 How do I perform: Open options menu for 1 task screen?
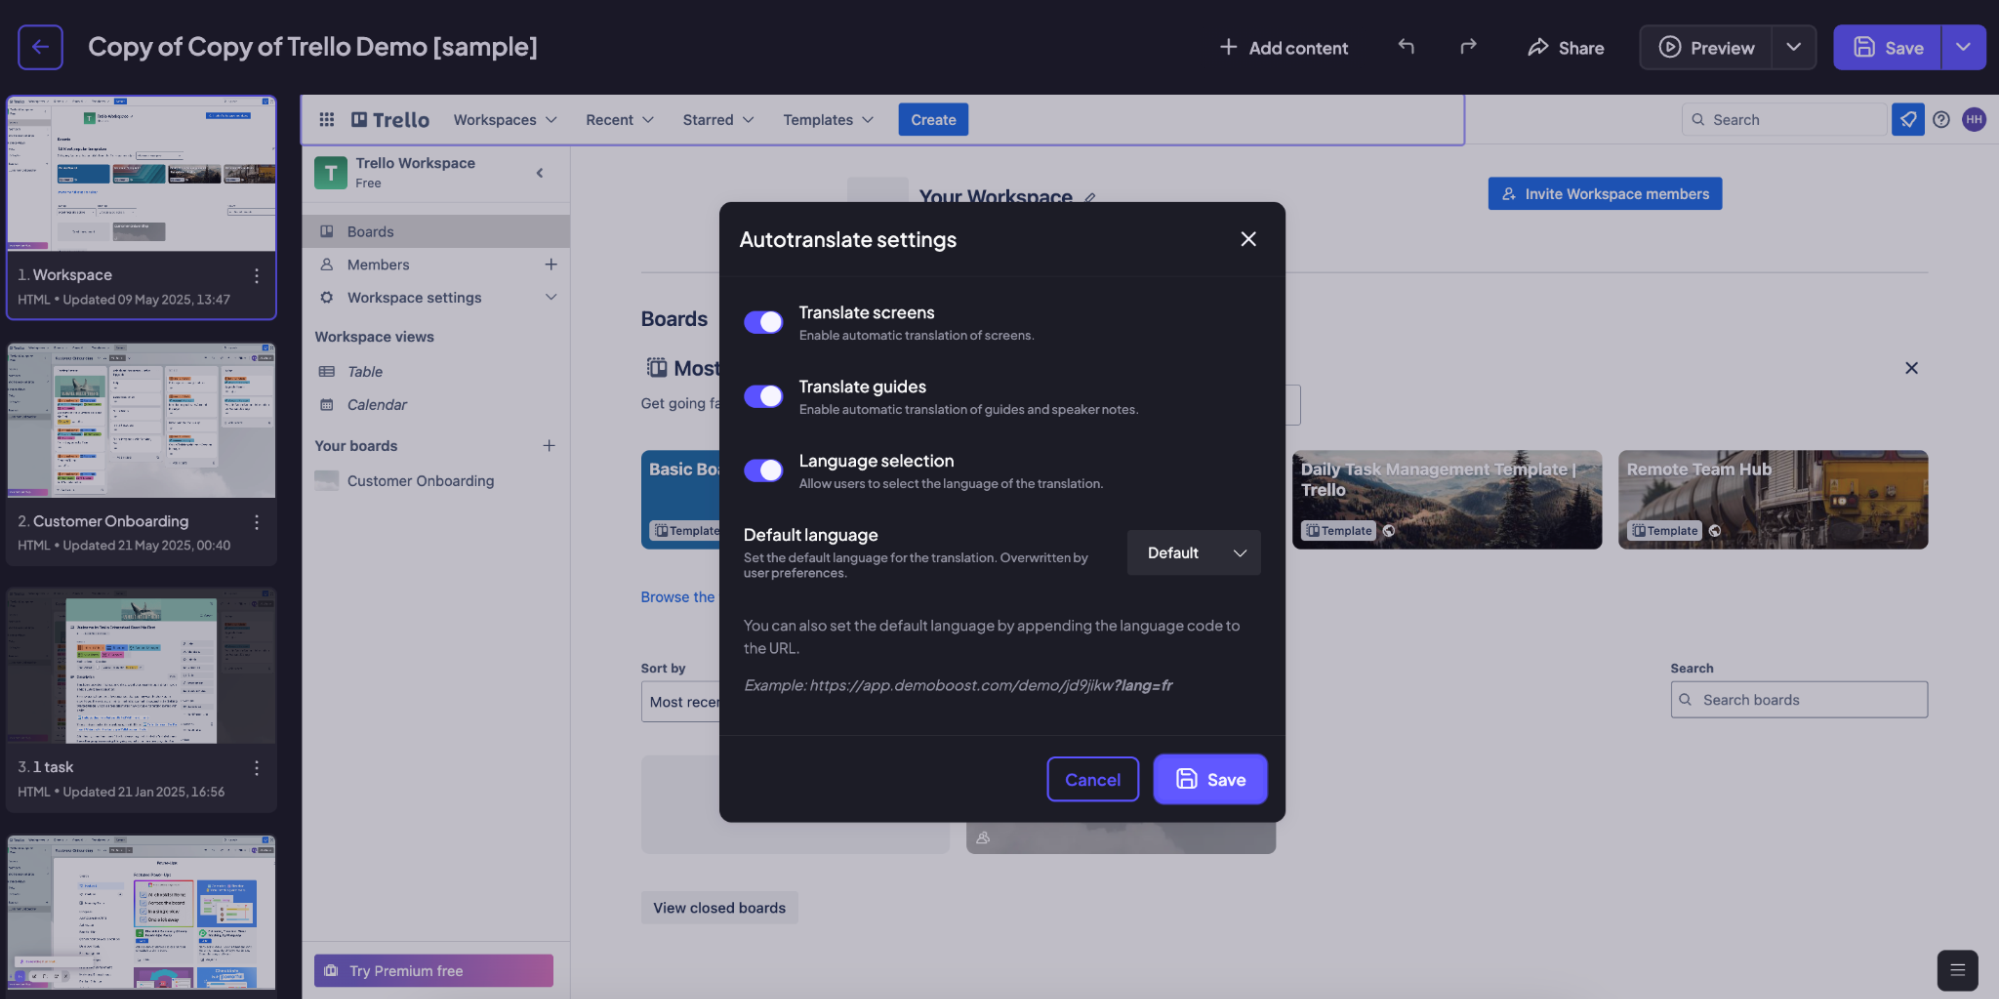coord(257,768)
